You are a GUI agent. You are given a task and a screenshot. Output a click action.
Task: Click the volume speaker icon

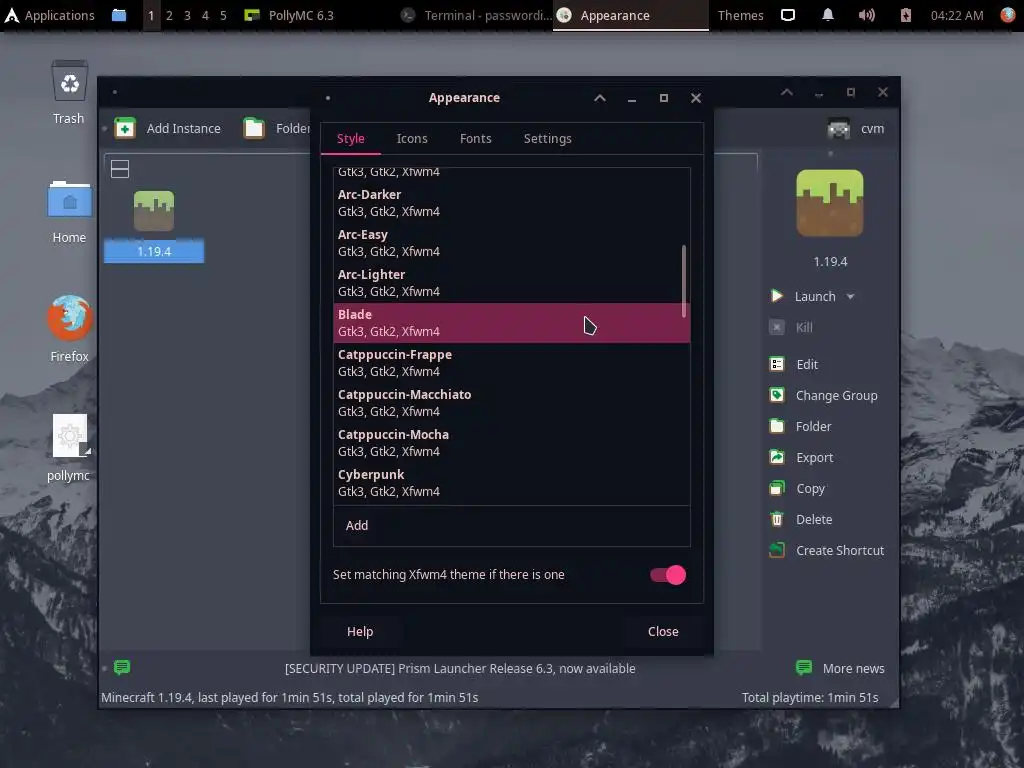click(x=867, y=15)
